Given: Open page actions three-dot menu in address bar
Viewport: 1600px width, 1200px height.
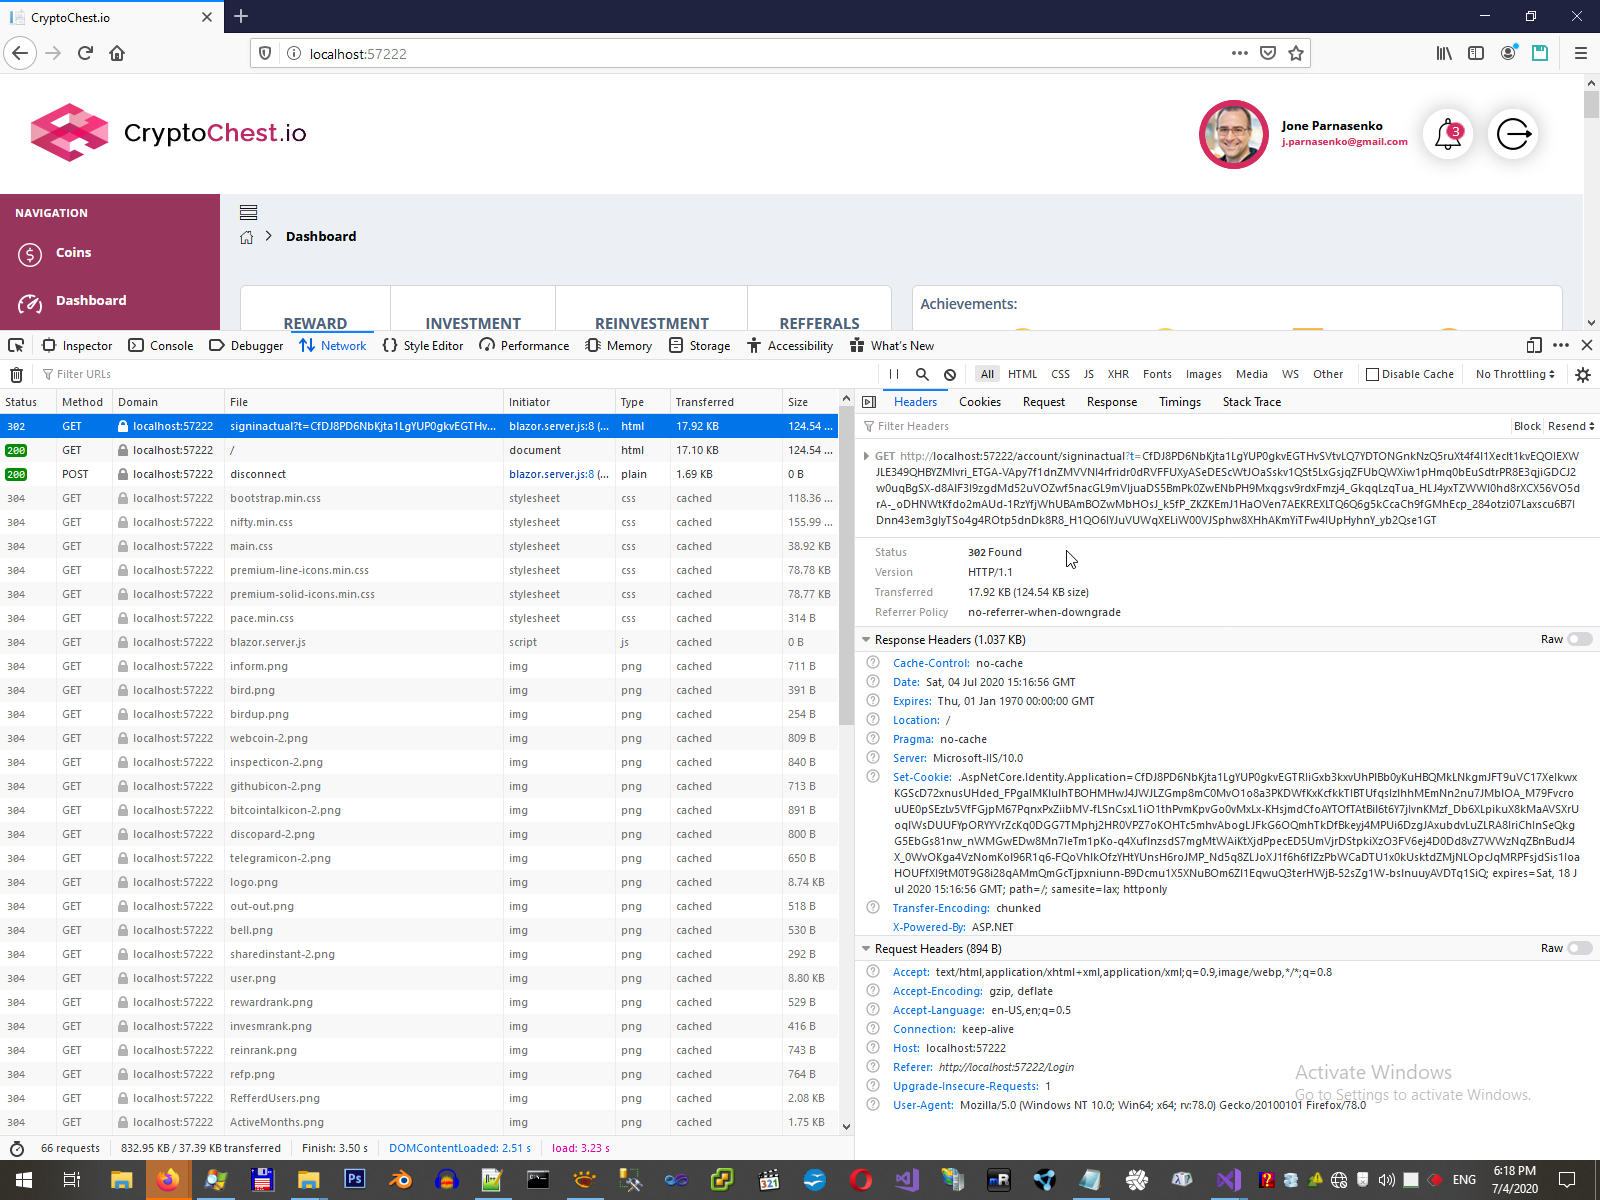Looking at the screenshot, I should [x=1240, y=53].
